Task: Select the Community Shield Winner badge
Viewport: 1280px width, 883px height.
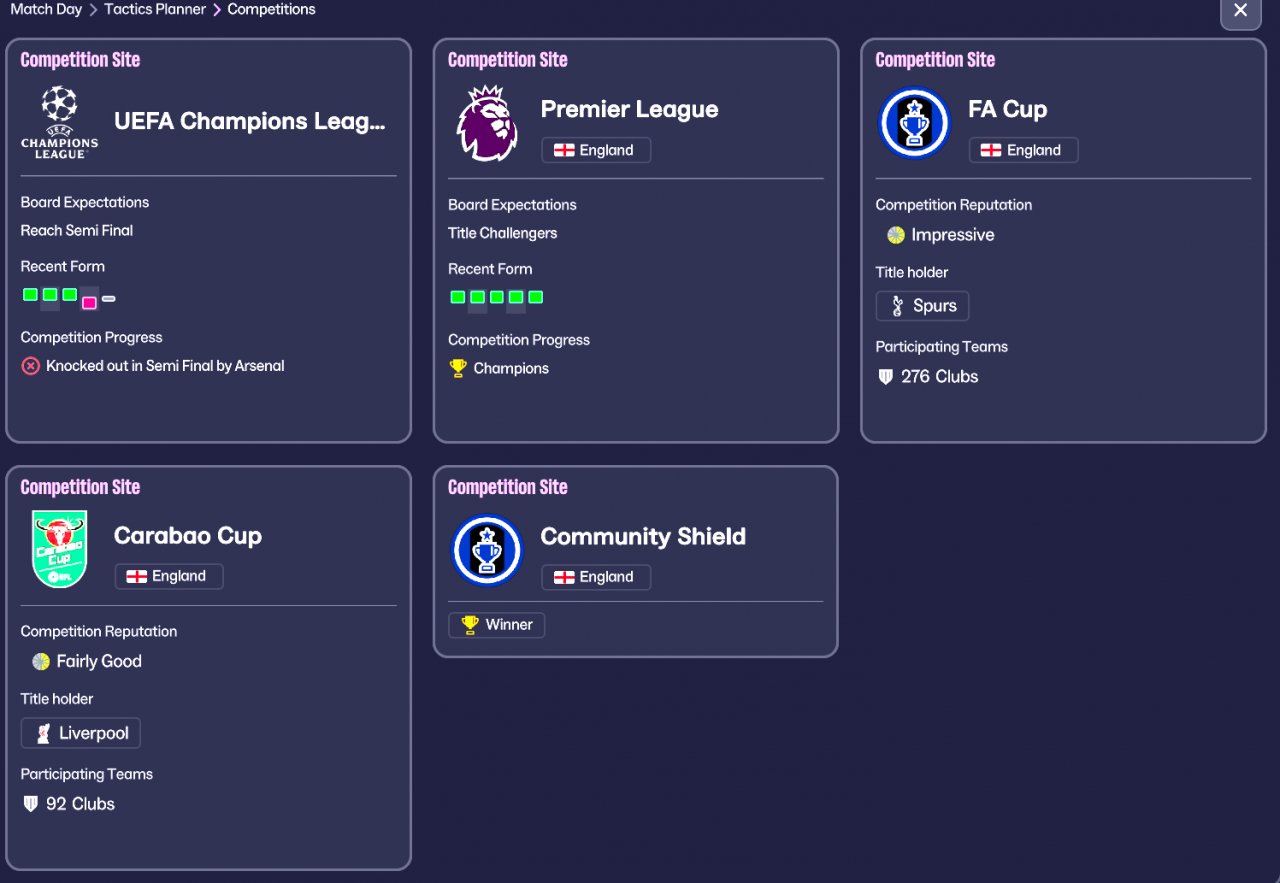Action: click(497, 625)
